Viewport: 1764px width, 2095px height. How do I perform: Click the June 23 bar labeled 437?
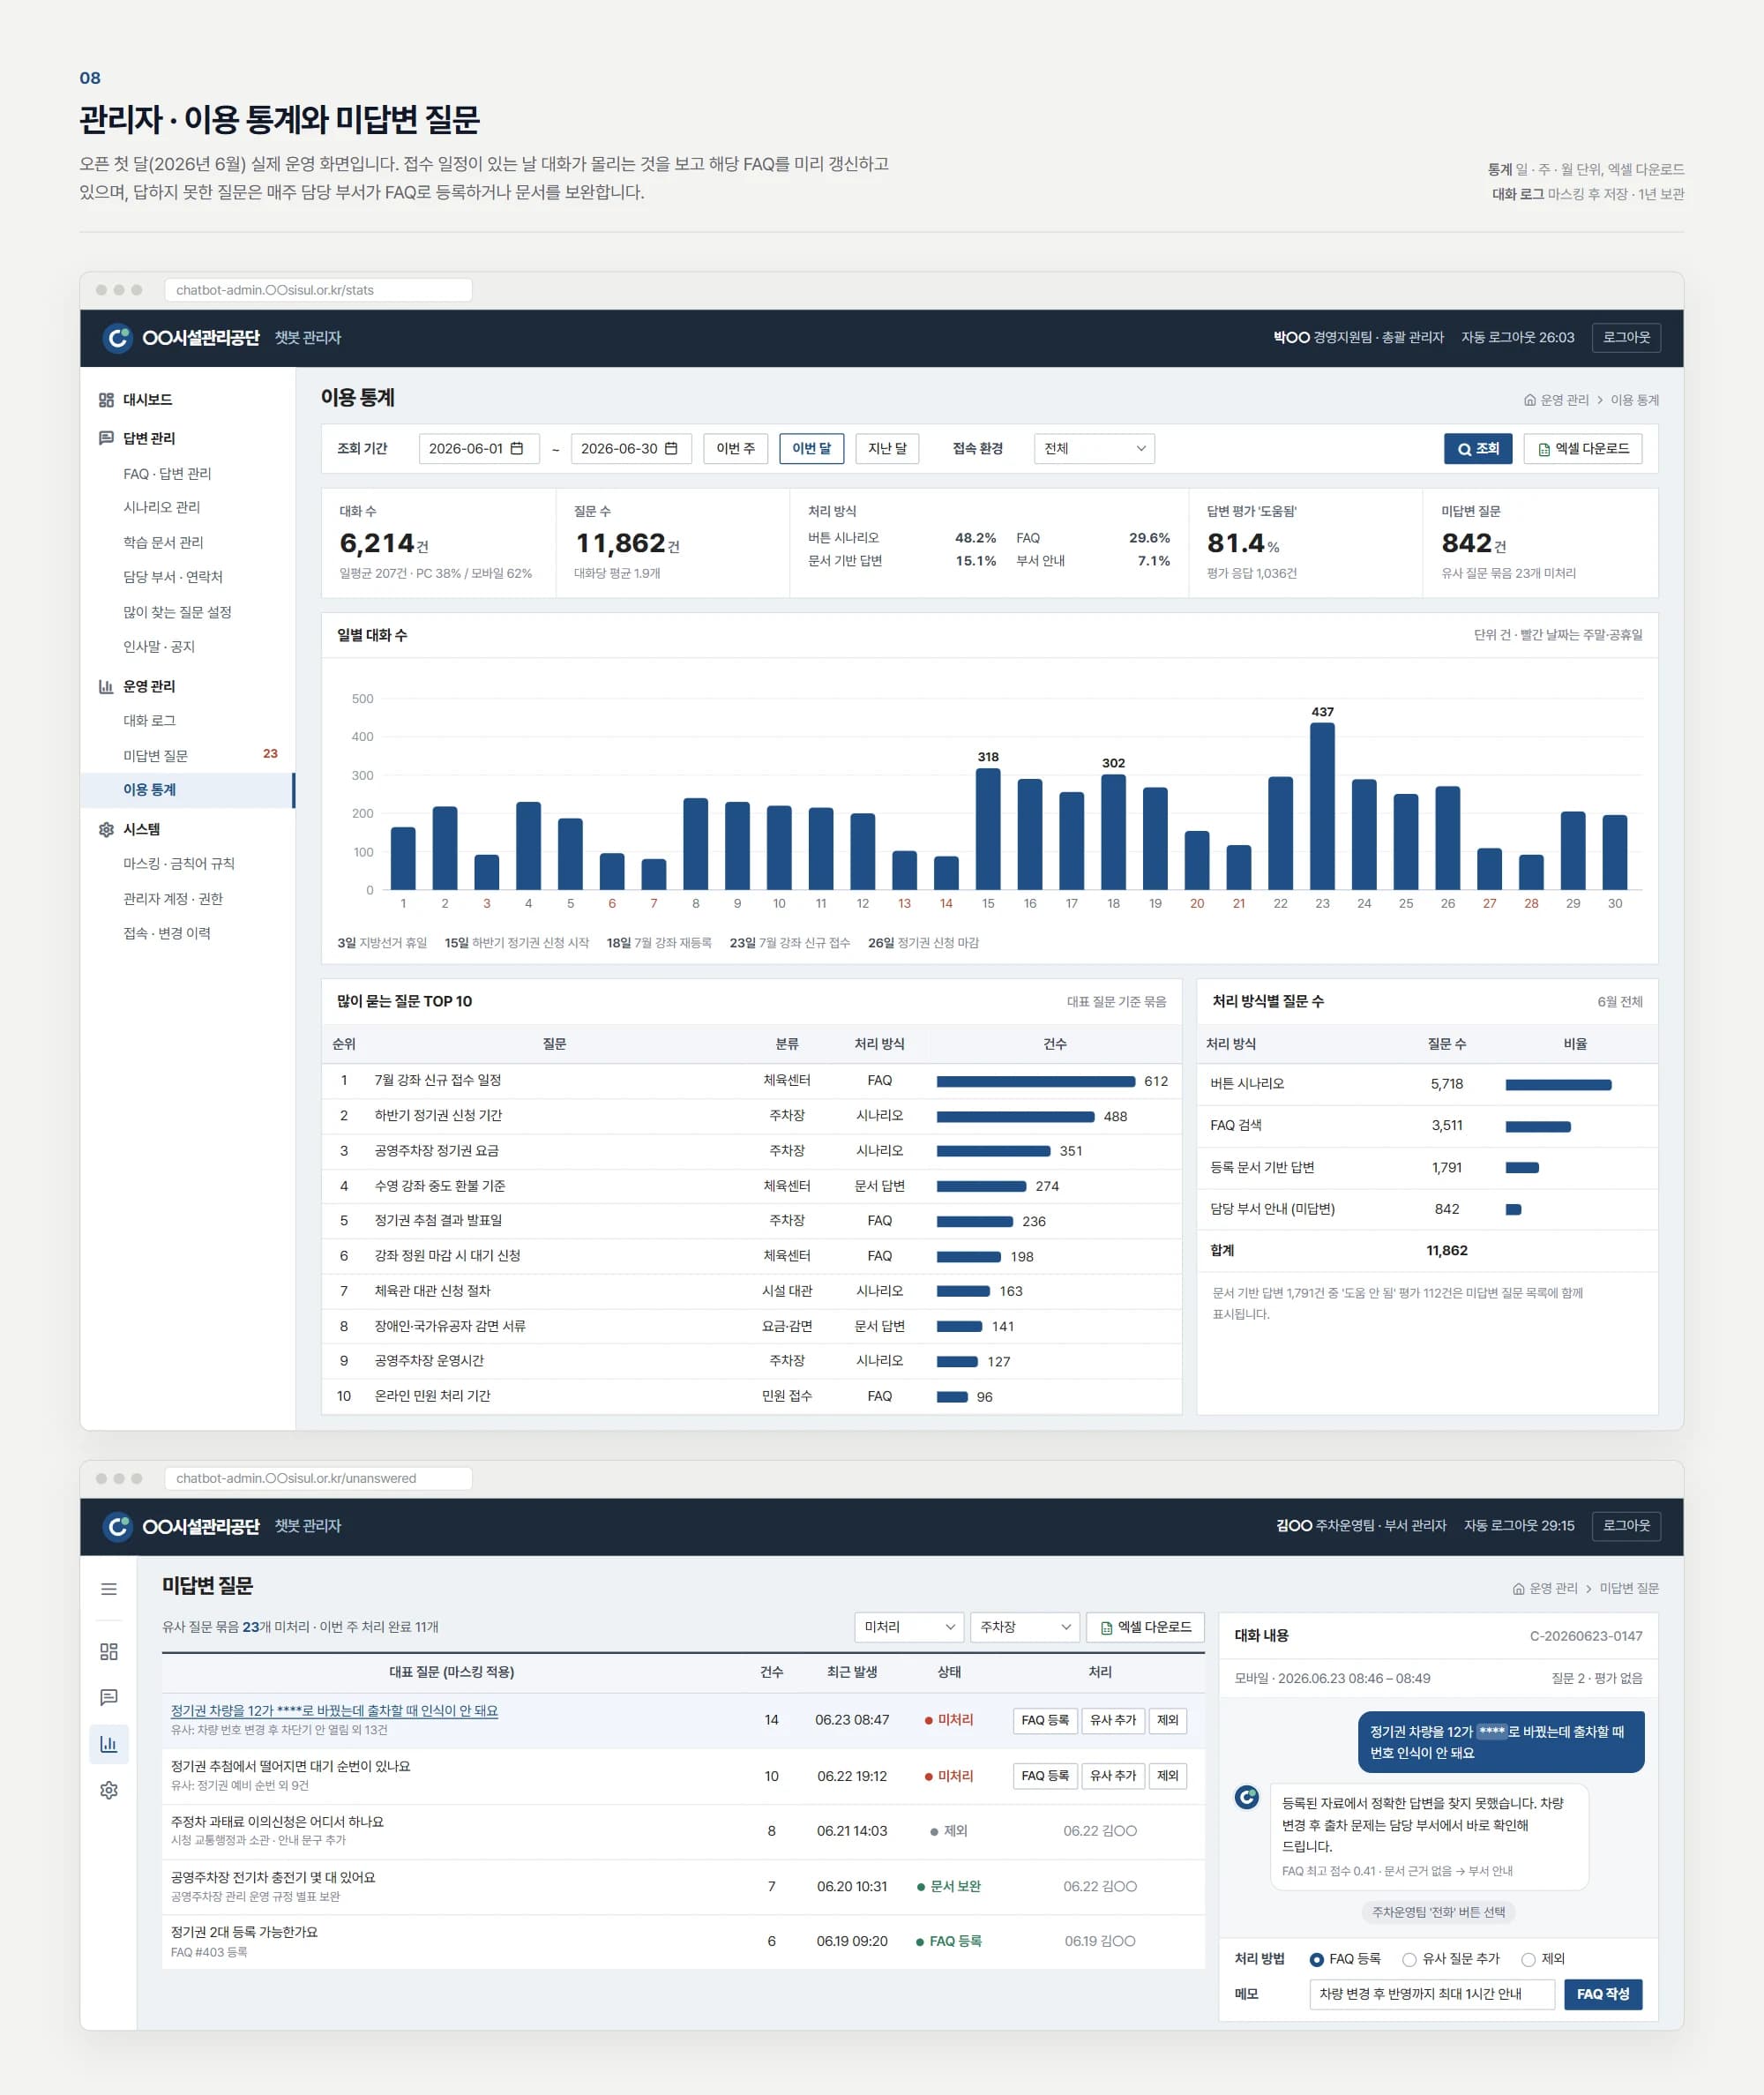point(1322,805)
